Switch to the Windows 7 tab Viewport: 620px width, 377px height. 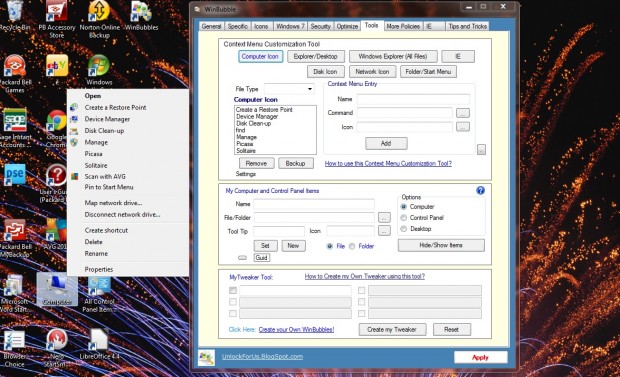290,26
